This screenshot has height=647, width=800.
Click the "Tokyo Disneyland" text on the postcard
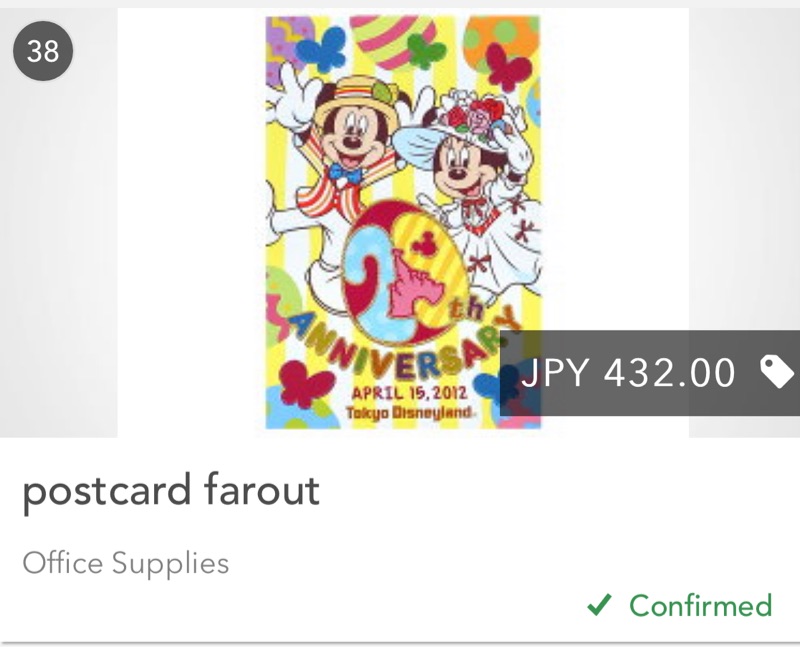[x=403, y=413]
